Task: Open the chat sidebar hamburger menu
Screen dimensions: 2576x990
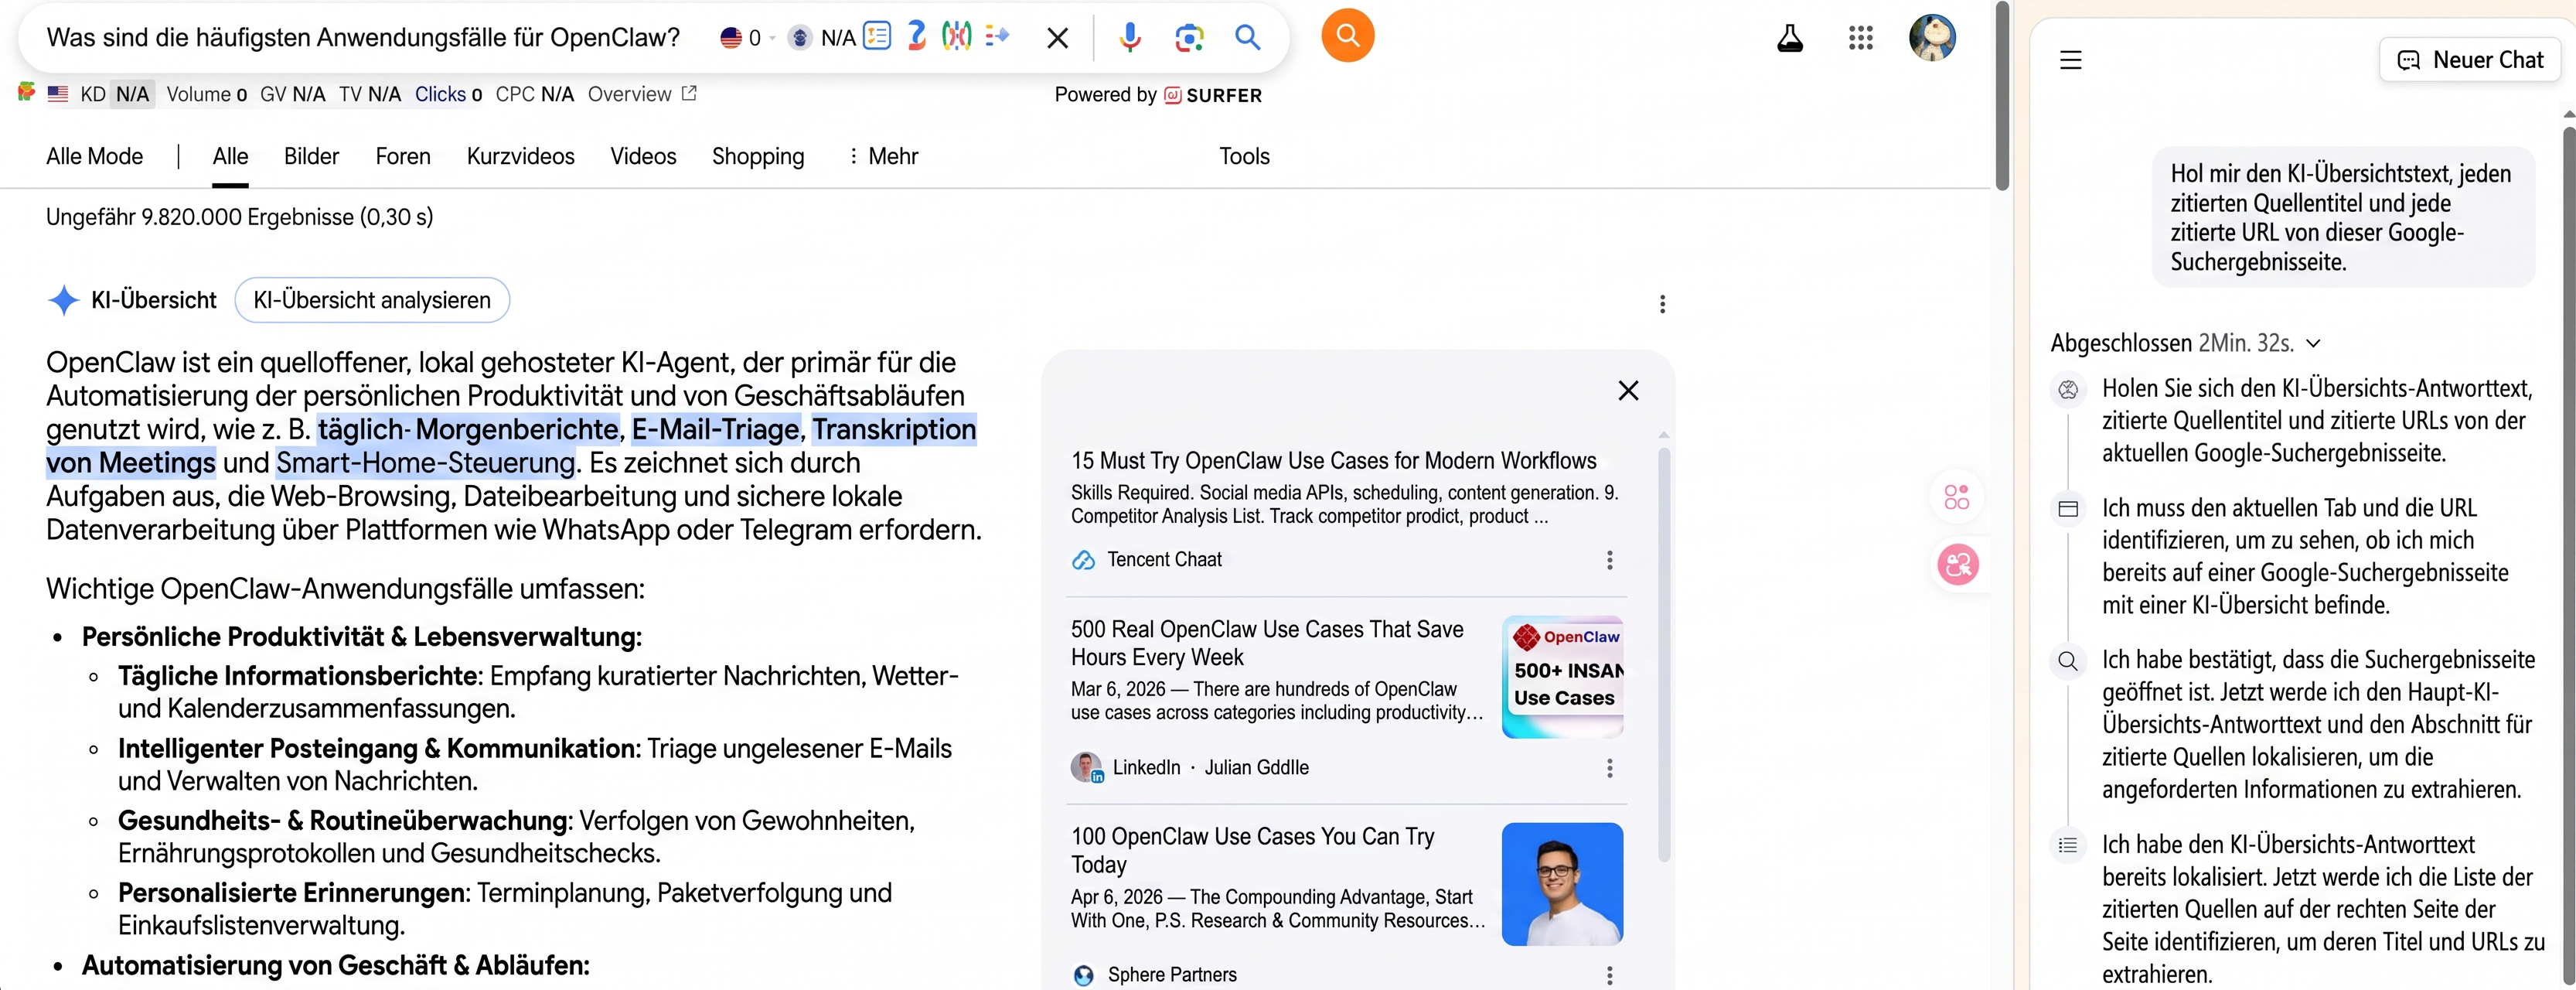Action: [x=2070, y=60]
